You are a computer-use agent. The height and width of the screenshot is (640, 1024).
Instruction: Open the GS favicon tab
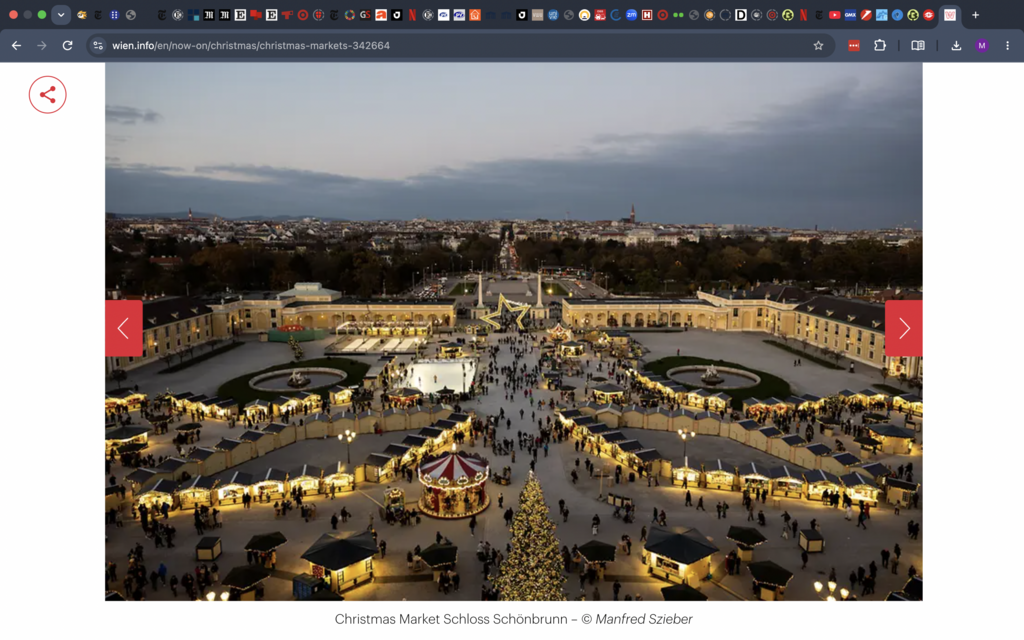tap(365, 14)
